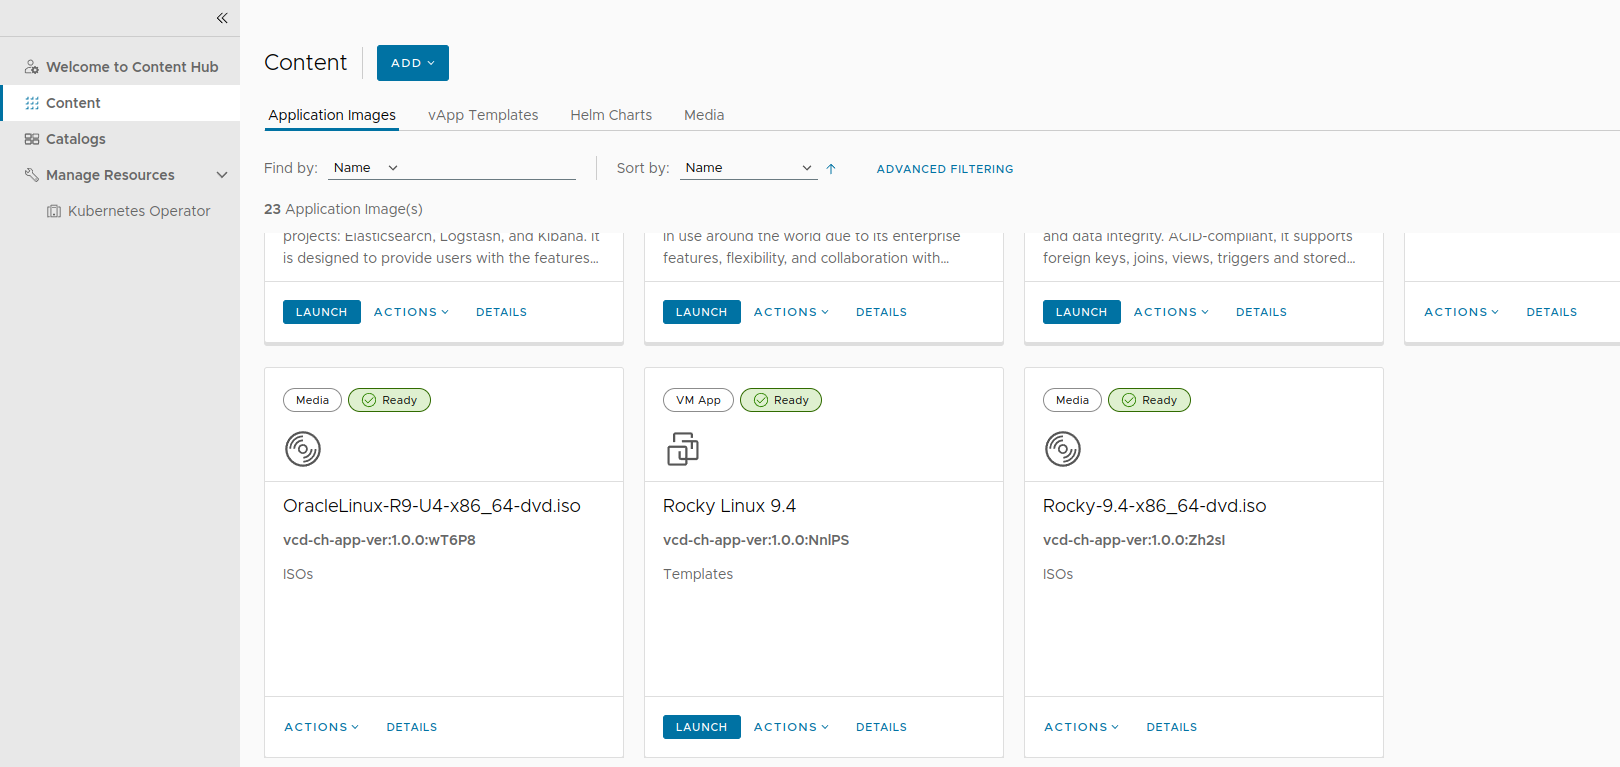Go to the Media tab
The image size is (1620, 767).
coord(704,115)
